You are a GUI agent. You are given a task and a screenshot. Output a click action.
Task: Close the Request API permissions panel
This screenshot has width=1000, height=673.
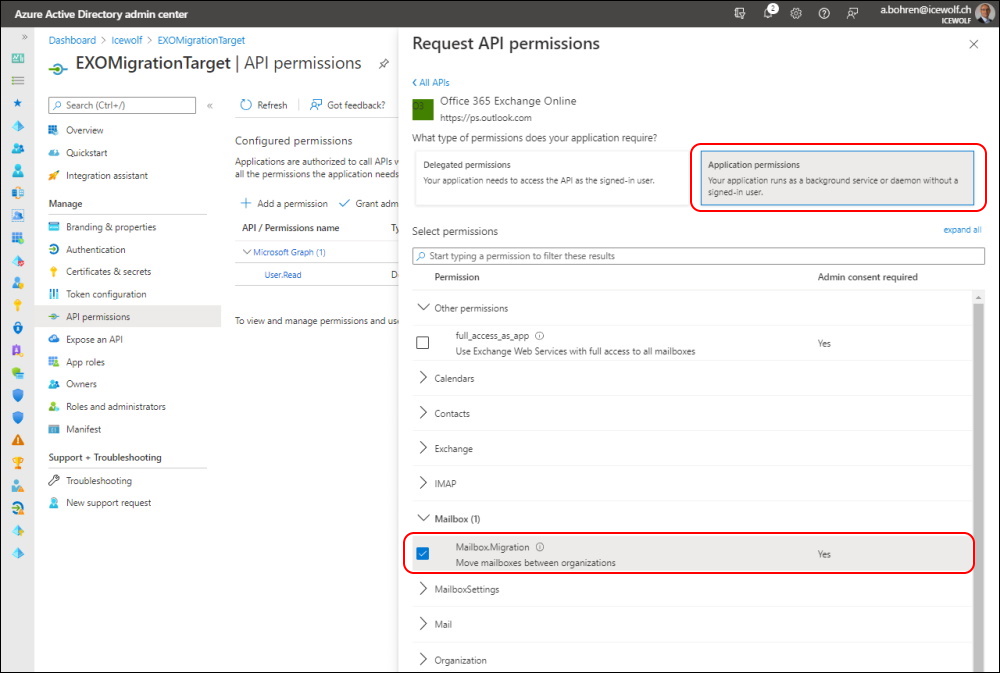pos(973,44)
